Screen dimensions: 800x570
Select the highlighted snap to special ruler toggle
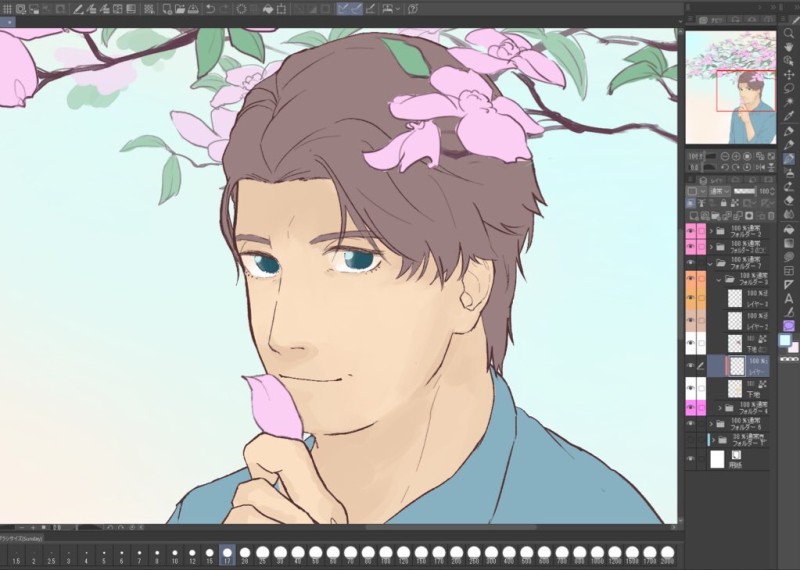[x=356, y=9]
